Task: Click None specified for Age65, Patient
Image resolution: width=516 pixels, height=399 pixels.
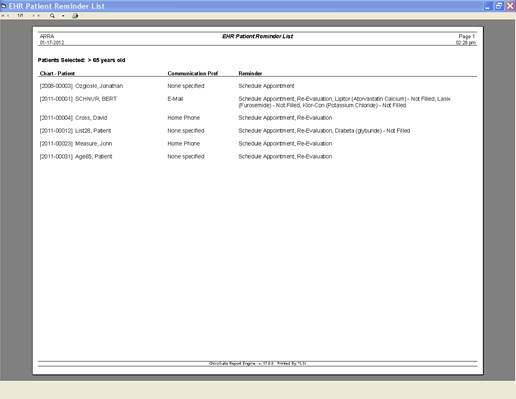Action: point(186,157)
